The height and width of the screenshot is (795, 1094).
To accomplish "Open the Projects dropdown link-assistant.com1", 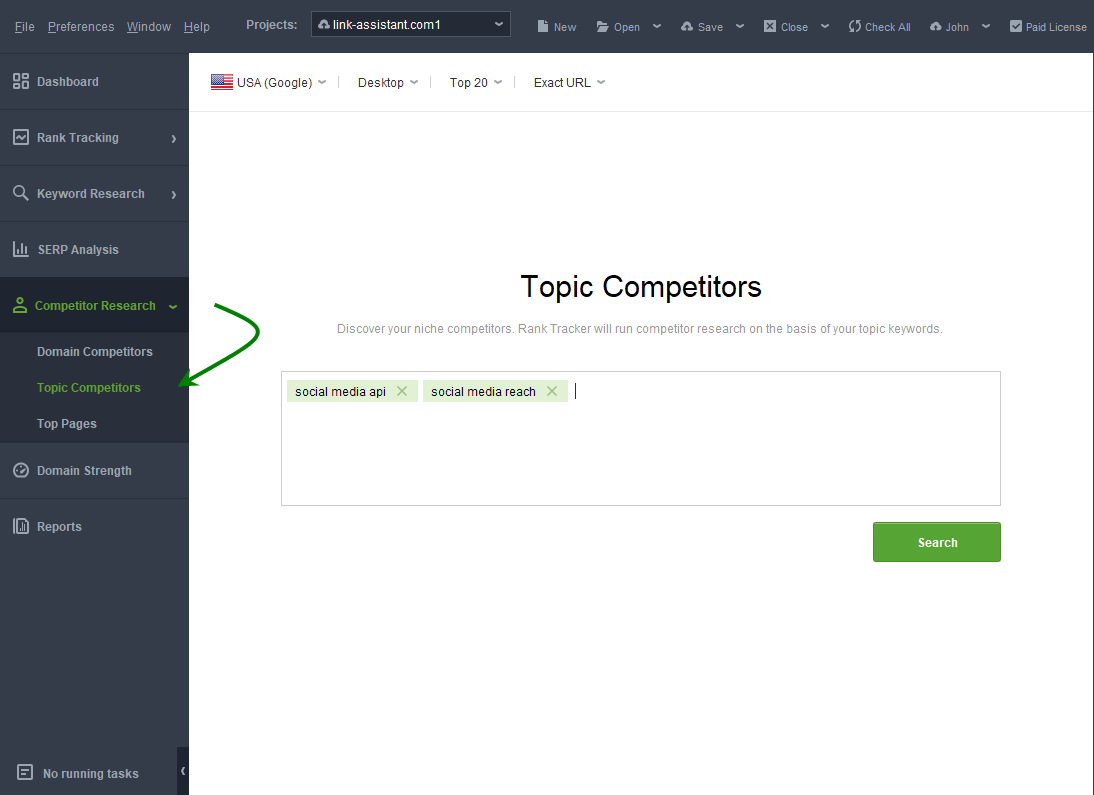I will (411, 25).
